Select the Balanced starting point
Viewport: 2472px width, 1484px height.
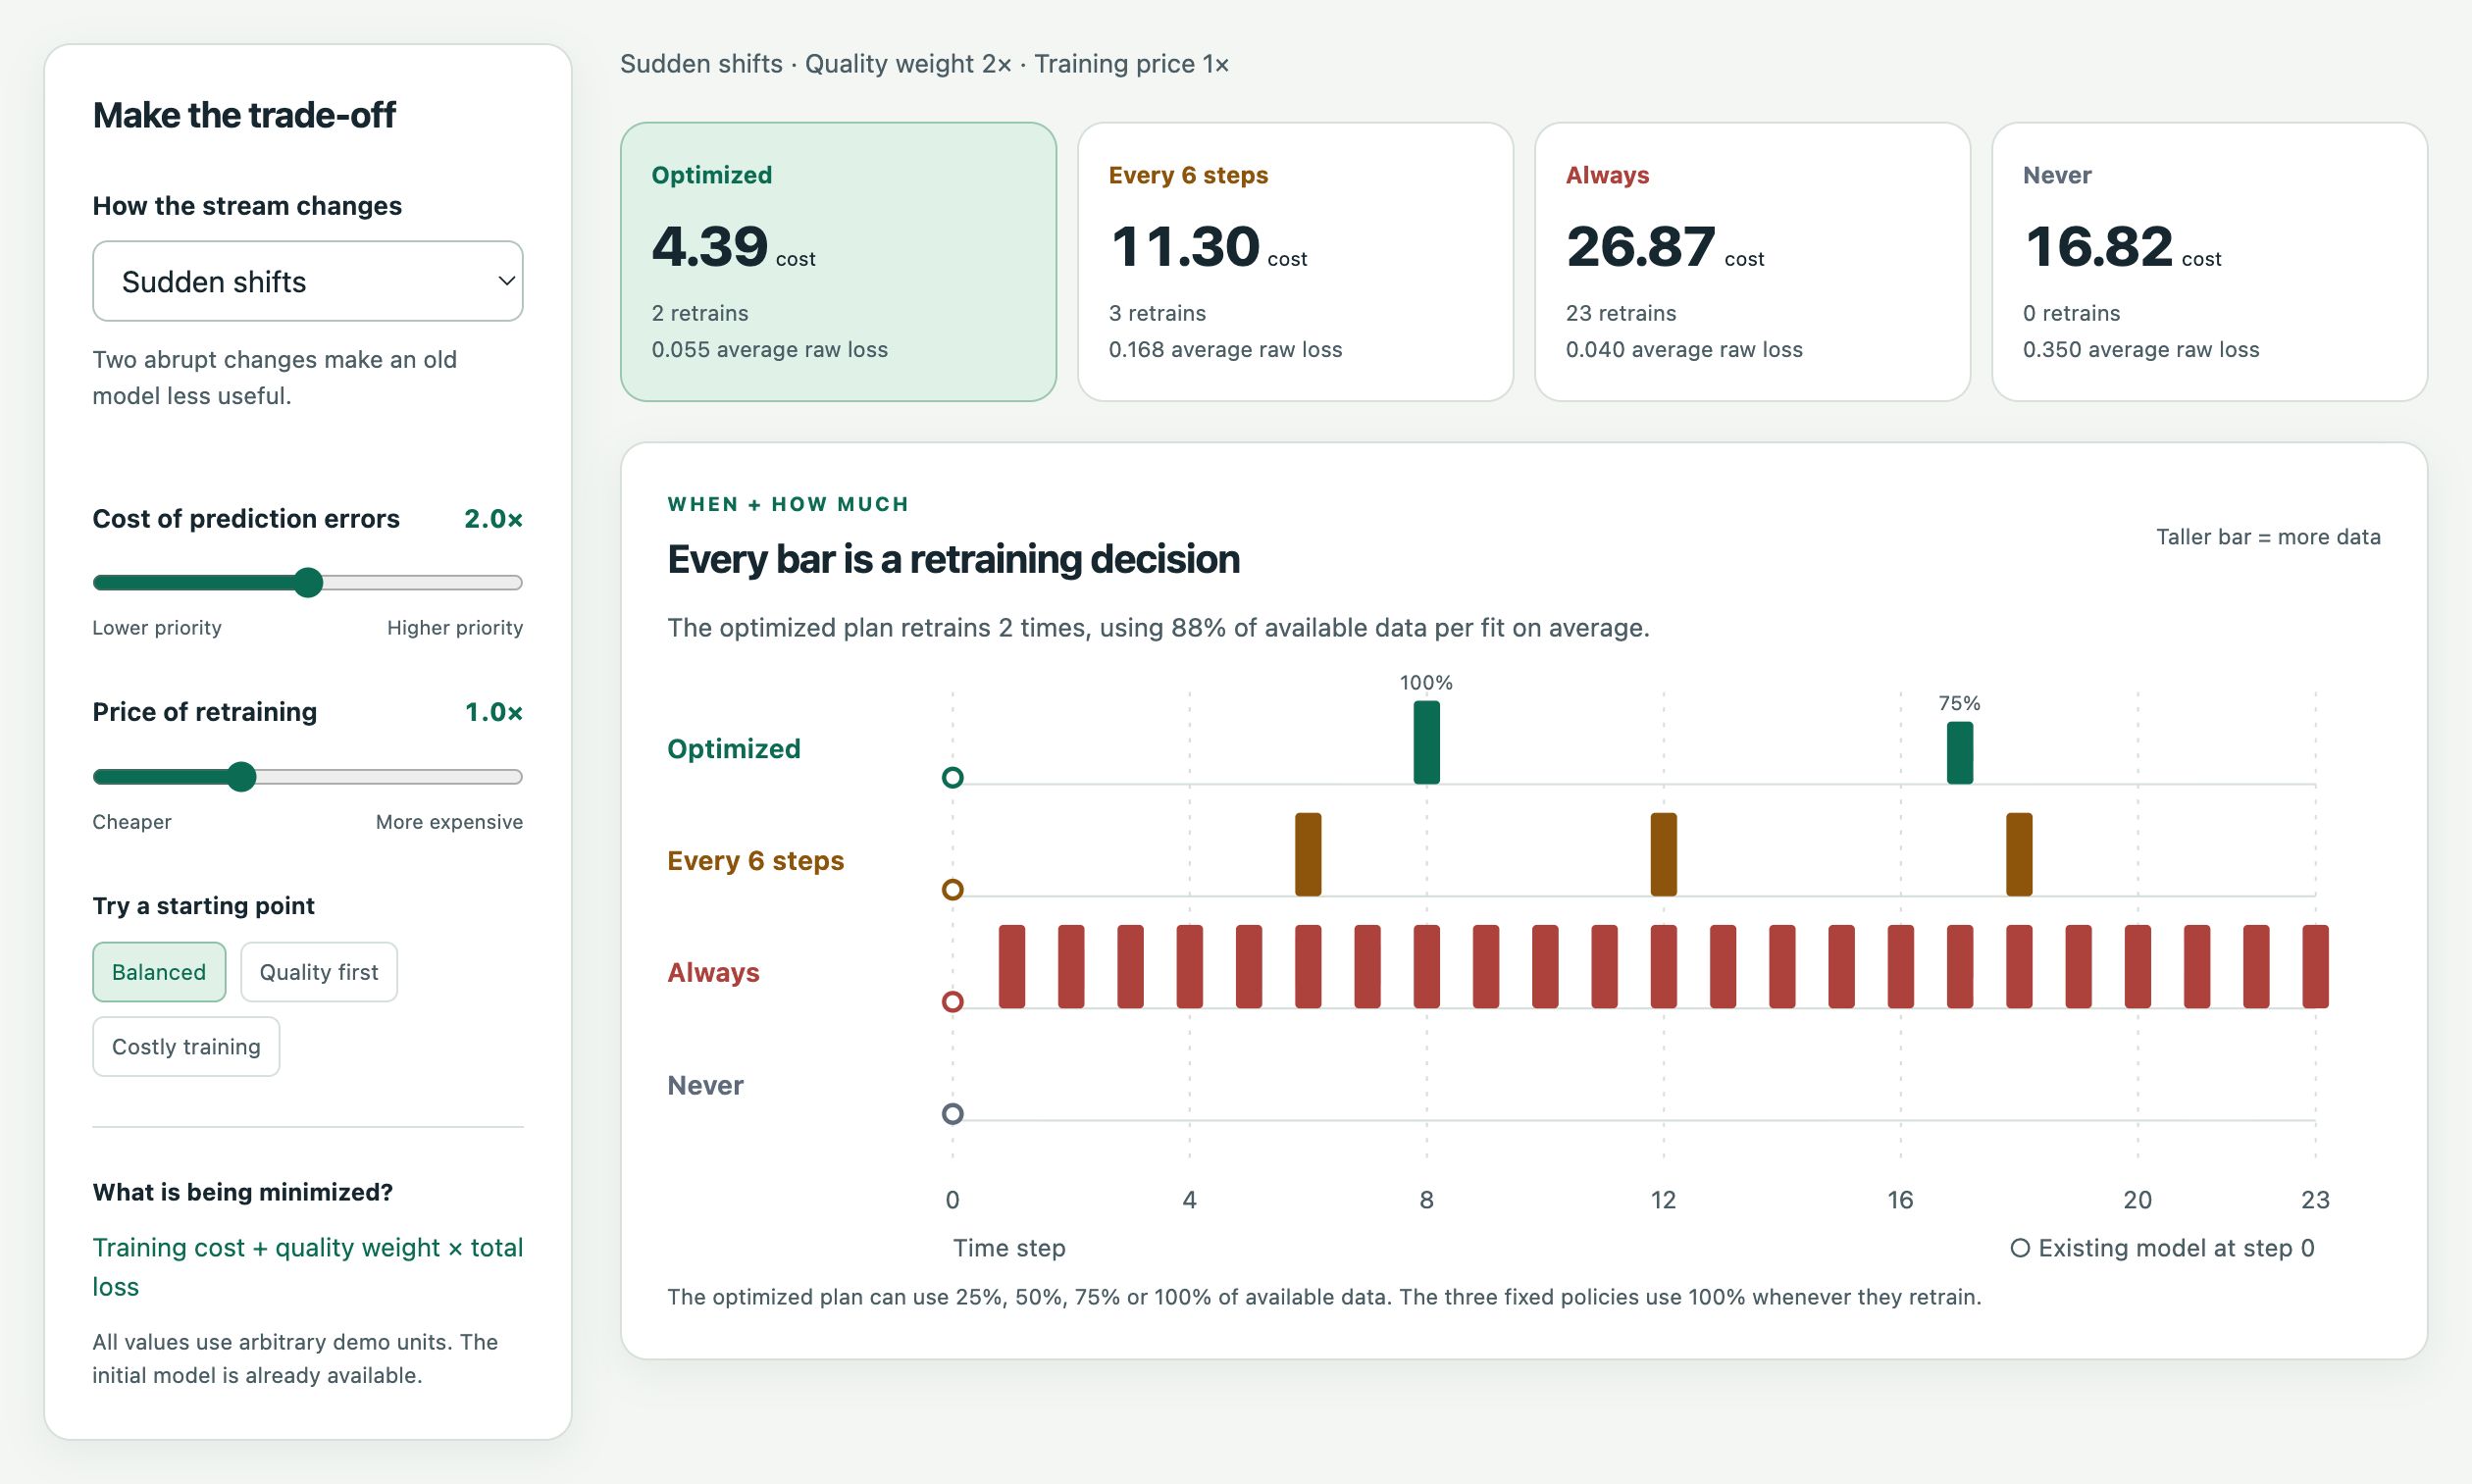coord(159,972)
